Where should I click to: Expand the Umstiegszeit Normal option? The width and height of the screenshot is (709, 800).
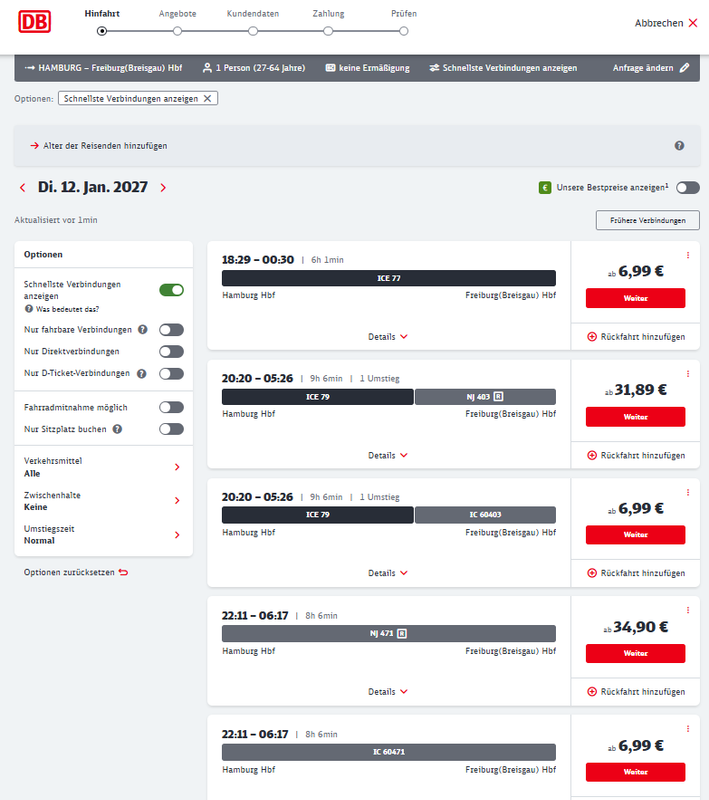click(104, 535)
